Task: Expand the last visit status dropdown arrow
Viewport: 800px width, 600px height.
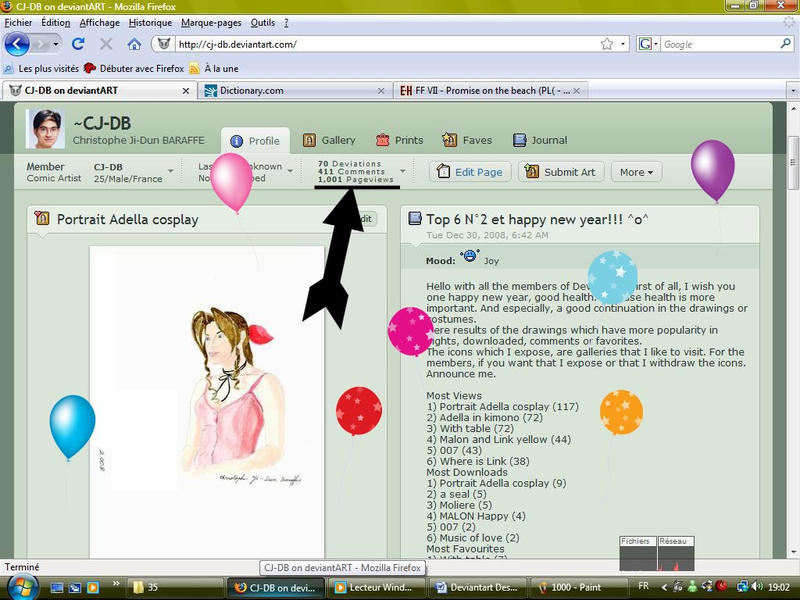Action: click(x=290, y=171)
